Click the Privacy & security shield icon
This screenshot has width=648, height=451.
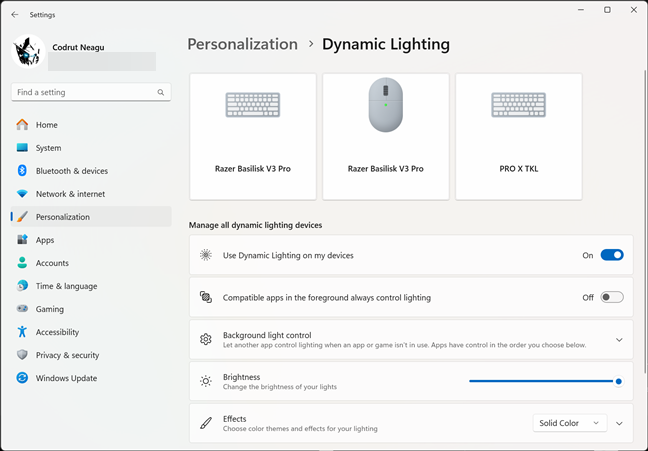(22, 355)
